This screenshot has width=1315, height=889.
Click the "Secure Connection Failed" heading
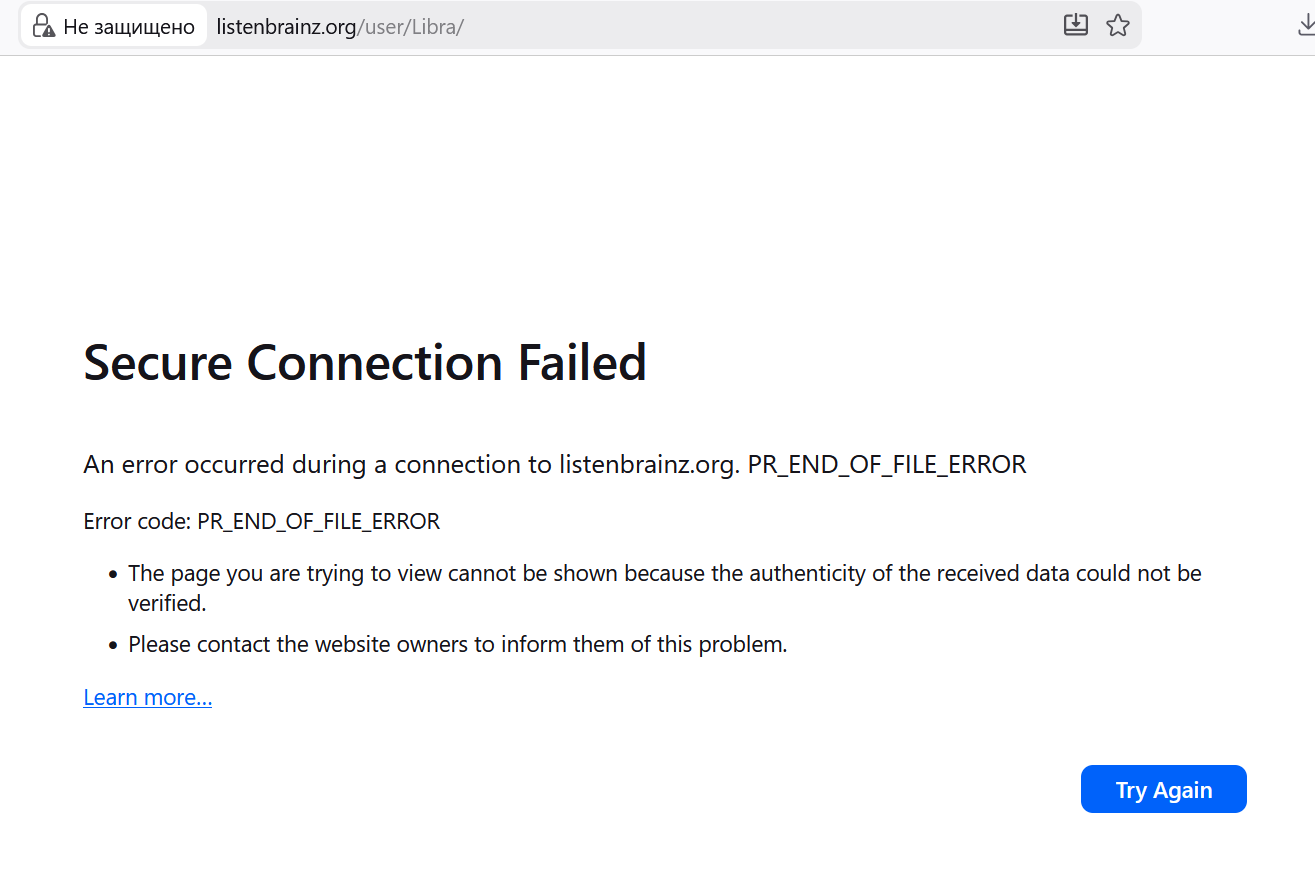[x=365, y=362]
